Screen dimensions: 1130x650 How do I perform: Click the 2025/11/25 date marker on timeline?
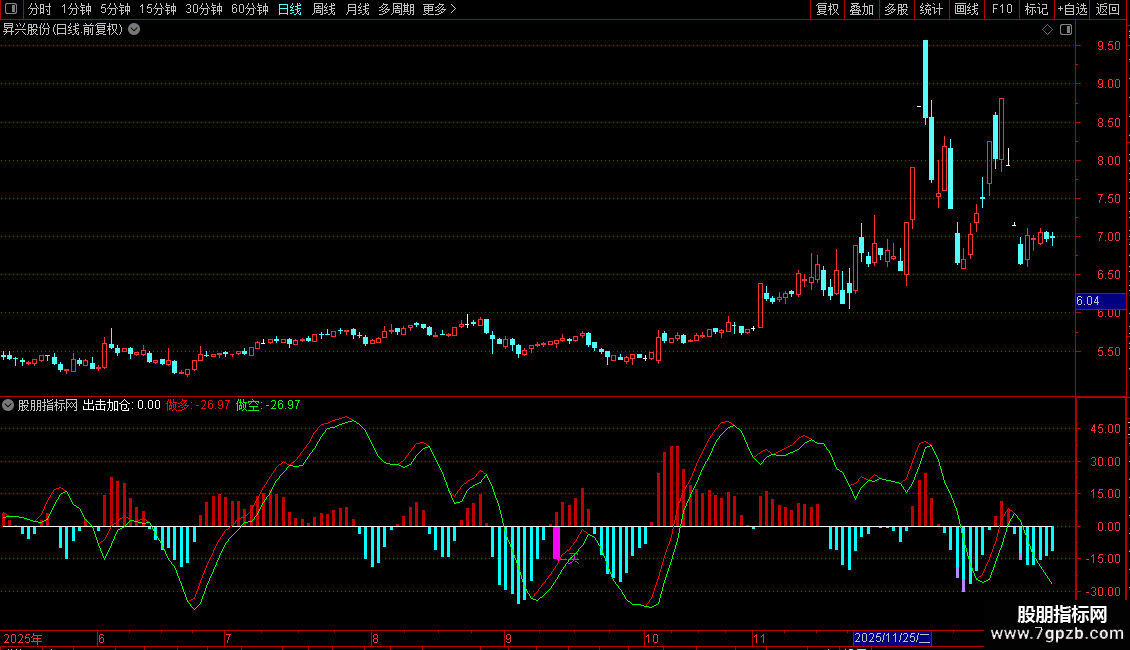[892, 638]
